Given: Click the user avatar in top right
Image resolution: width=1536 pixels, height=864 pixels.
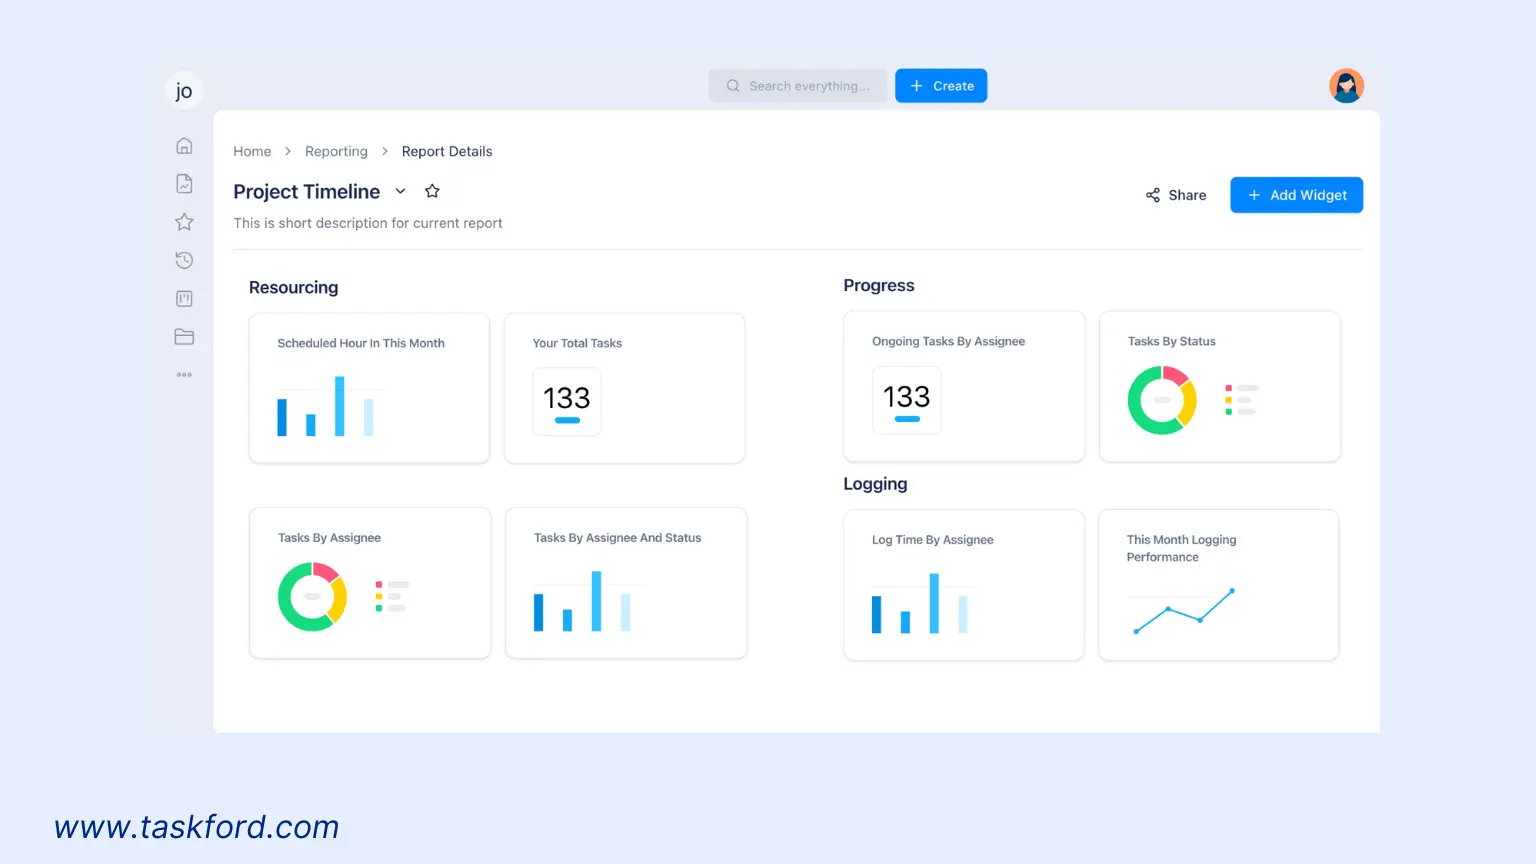Looking at the screenshot, I should tap(1346, 86).
